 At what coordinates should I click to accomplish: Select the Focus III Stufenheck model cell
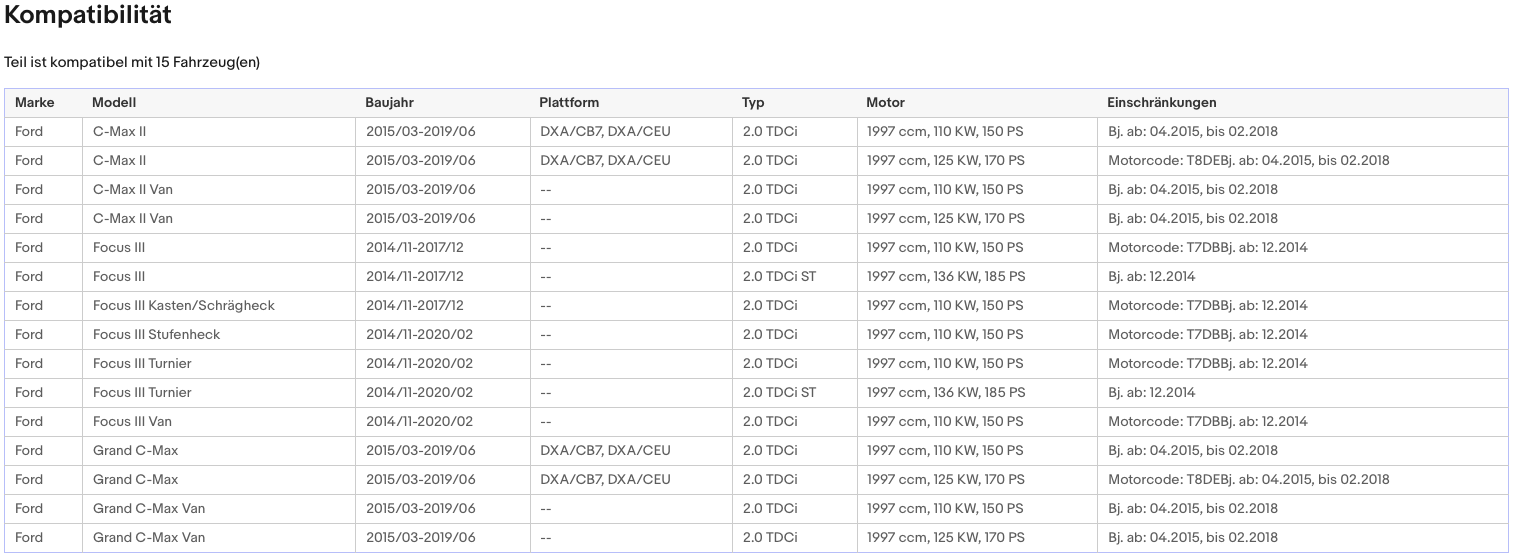pos(156,335)
